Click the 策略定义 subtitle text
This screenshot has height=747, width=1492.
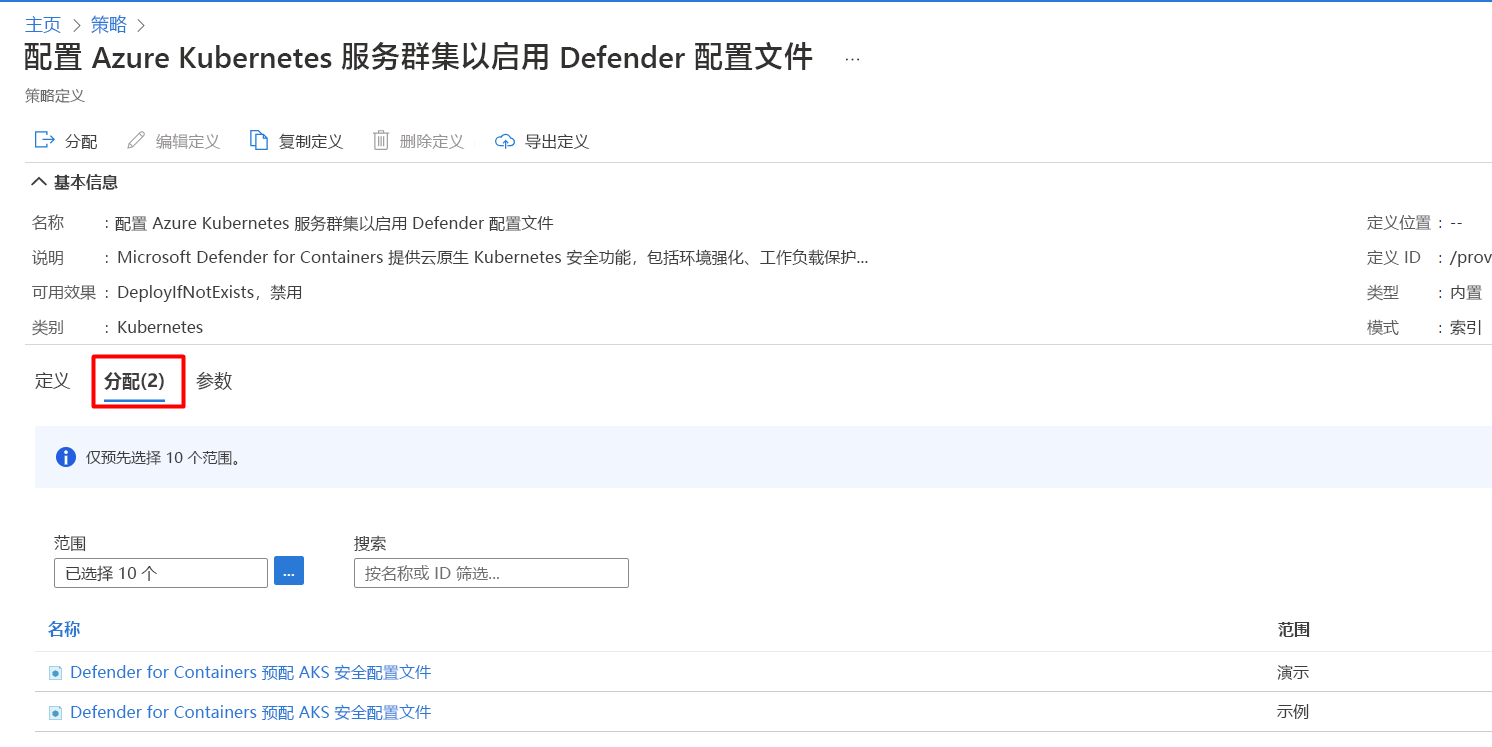pyautogui.click(x=55, y=96)
